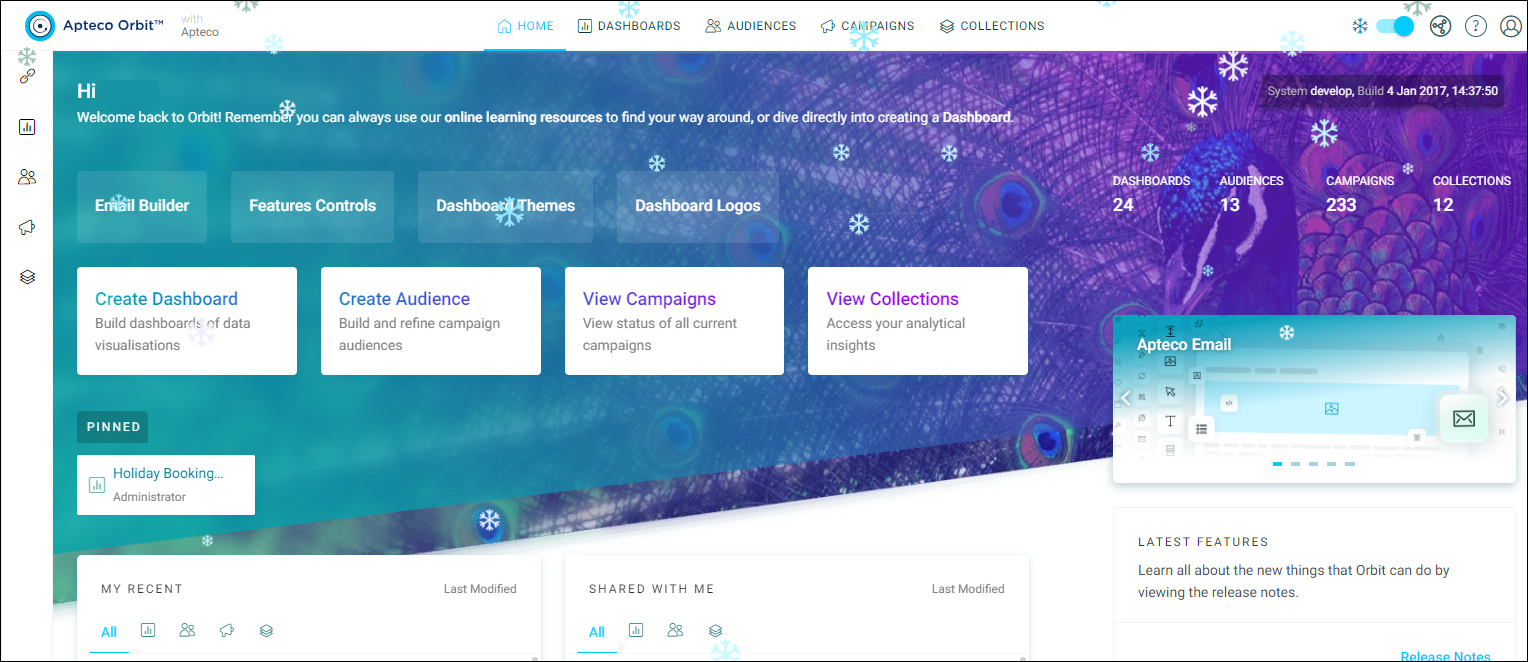Open the Apteco Email banner
This screenshot has height=662, width=1528.
click(1314, 399)
